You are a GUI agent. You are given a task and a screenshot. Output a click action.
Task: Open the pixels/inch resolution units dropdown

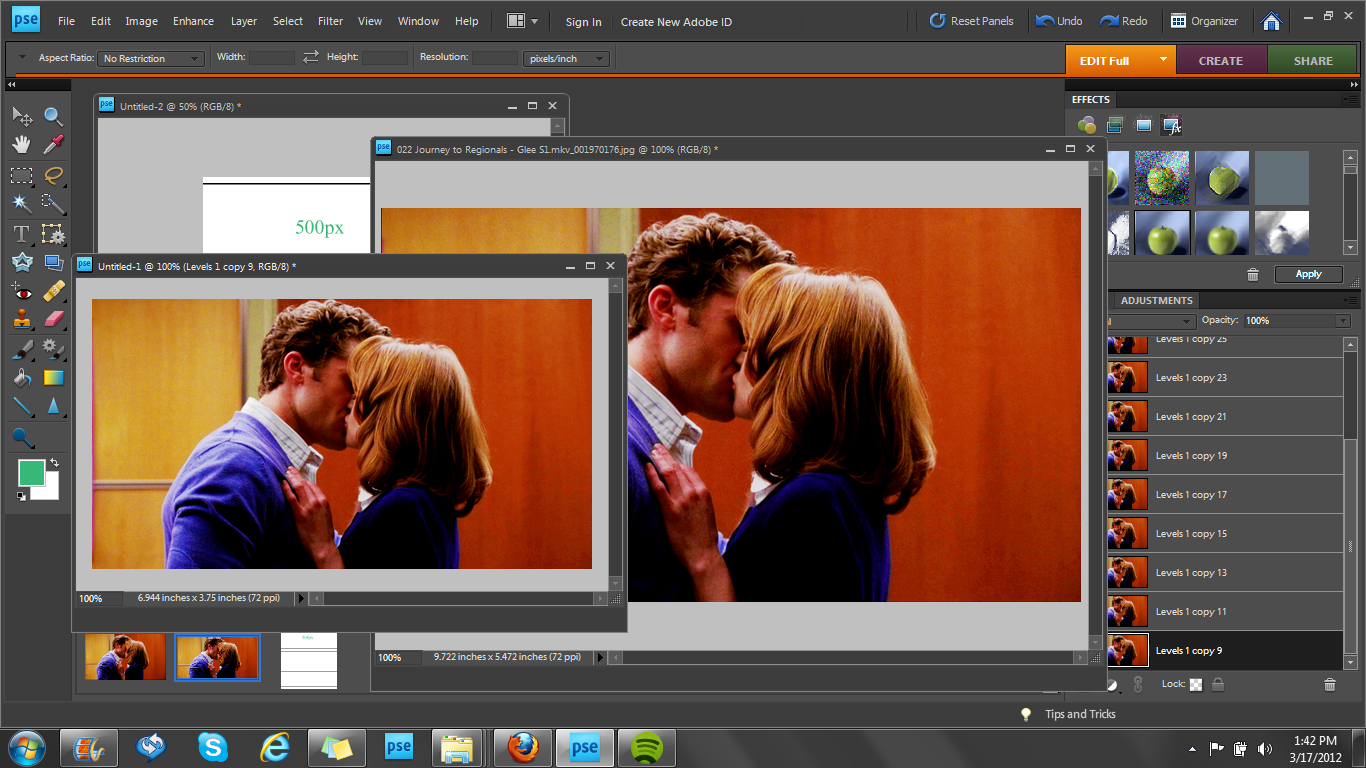click(566, 59)
